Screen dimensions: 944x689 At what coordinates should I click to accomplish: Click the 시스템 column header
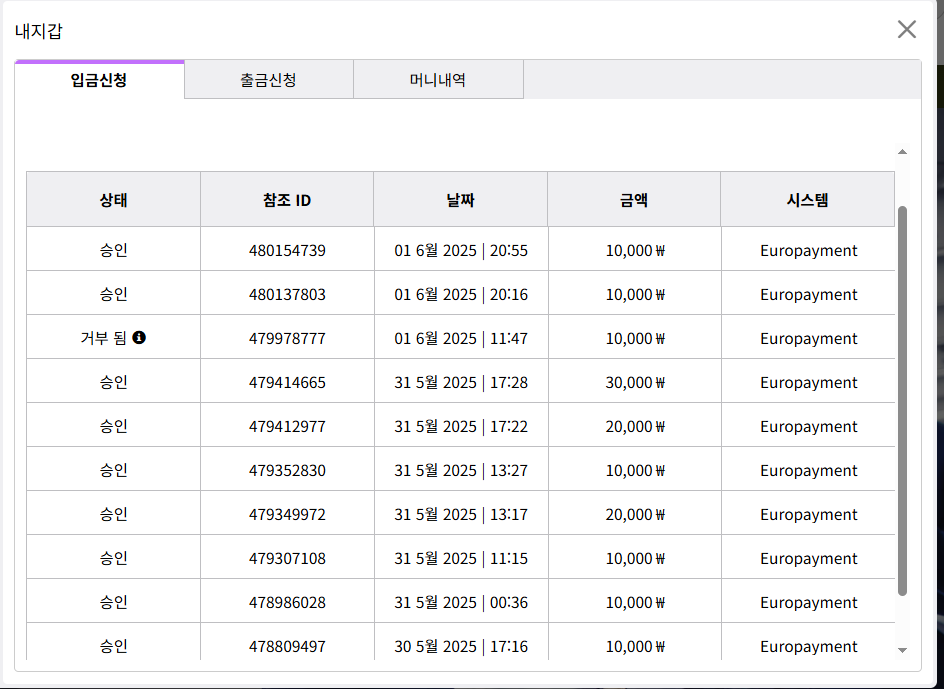tap(807, 200)
